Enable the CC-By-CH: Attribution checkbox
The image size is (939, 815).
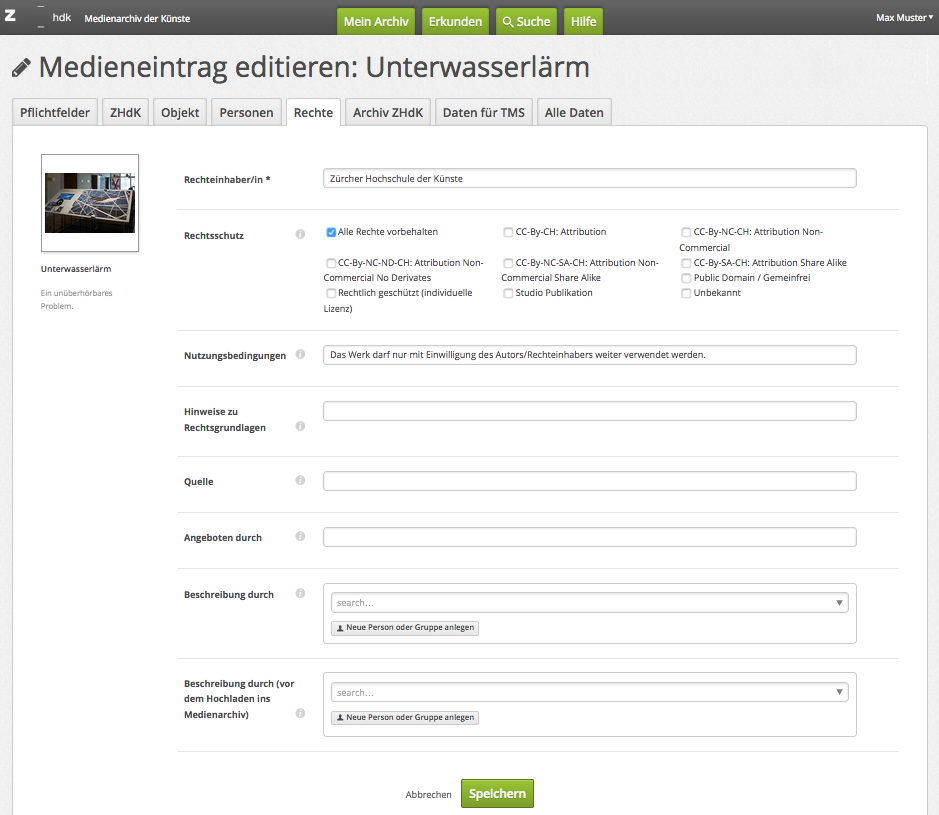tap(509, 232)
